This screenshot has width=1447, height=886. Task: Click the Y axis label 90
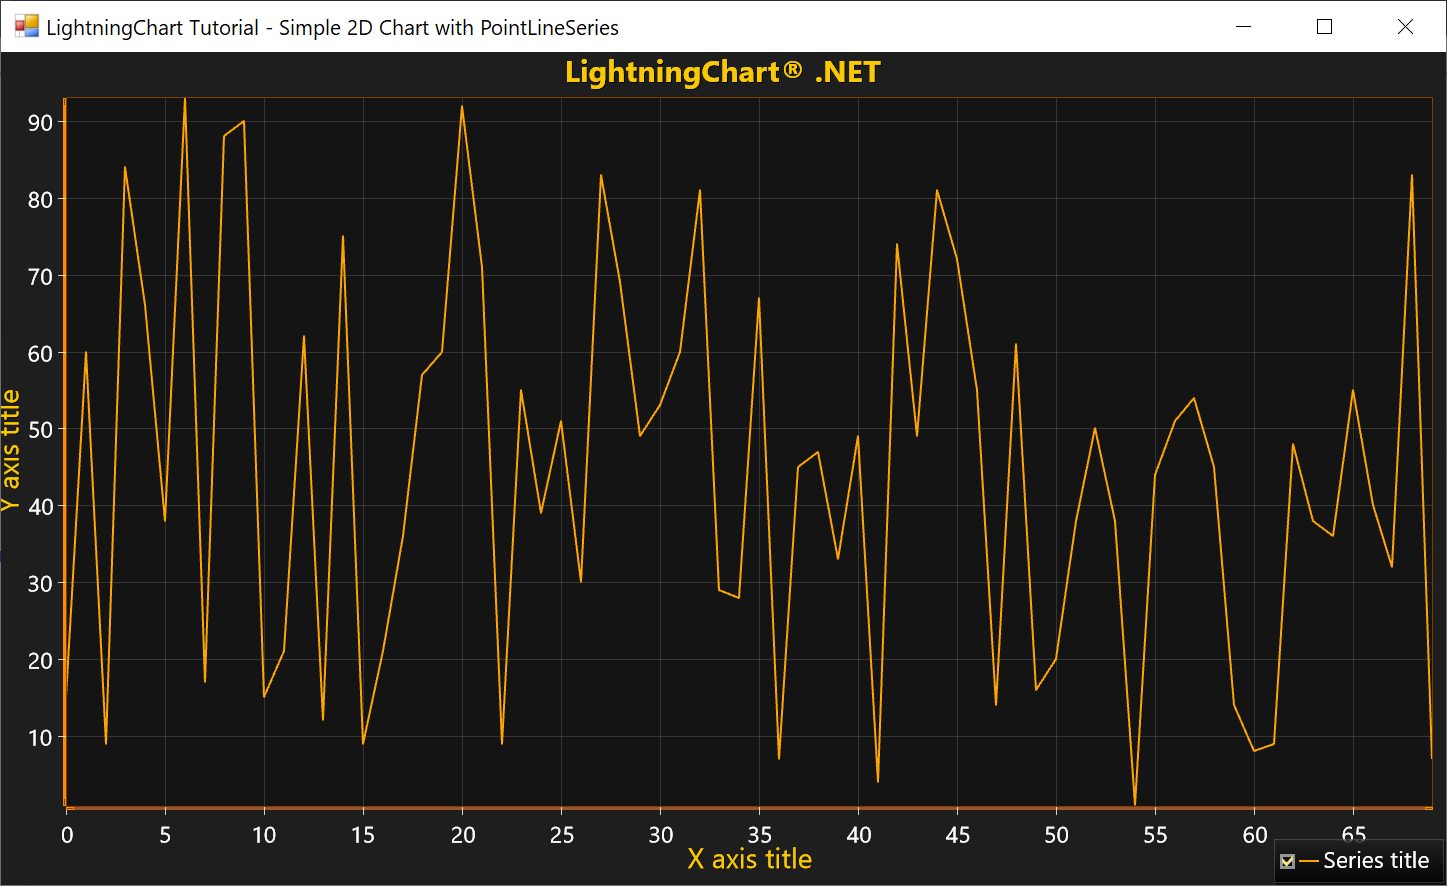tap(40, 123)
